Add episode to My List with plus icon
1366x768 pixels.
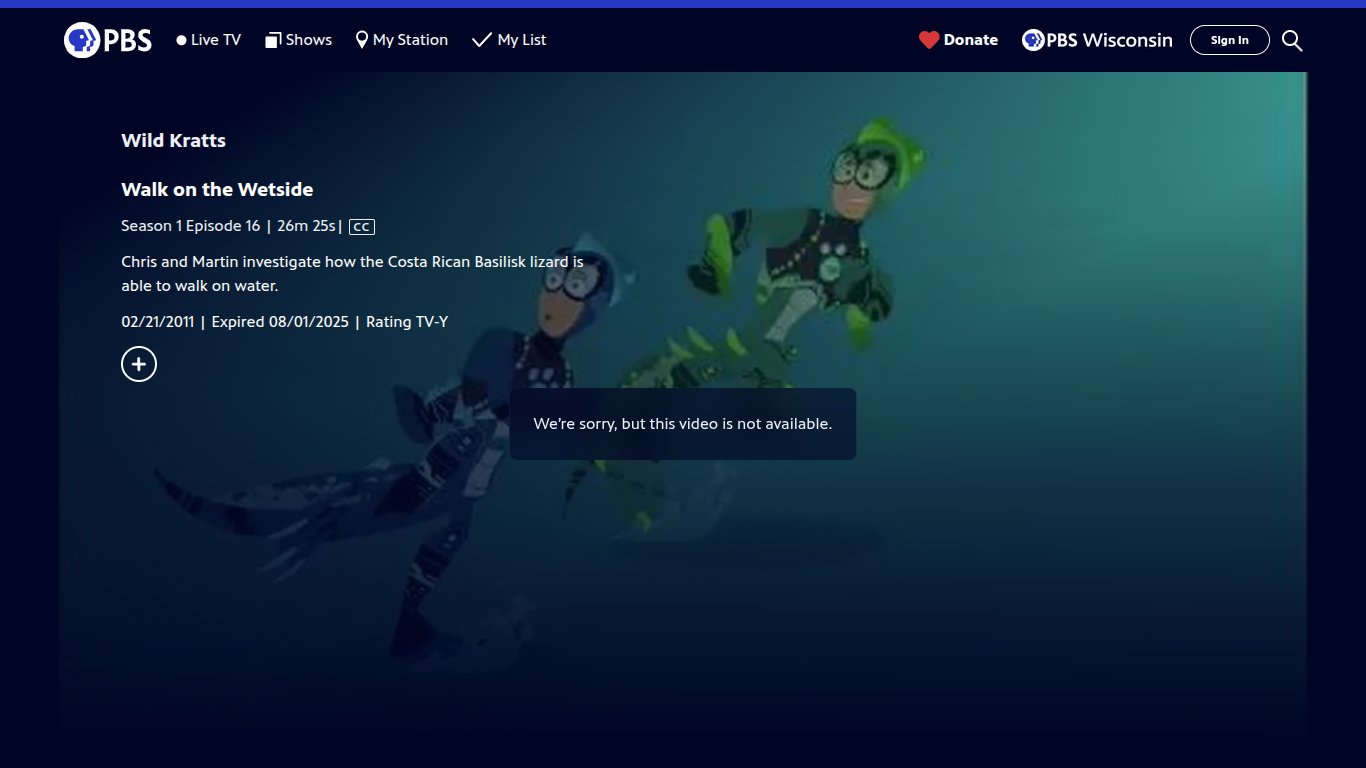point(139,364)
